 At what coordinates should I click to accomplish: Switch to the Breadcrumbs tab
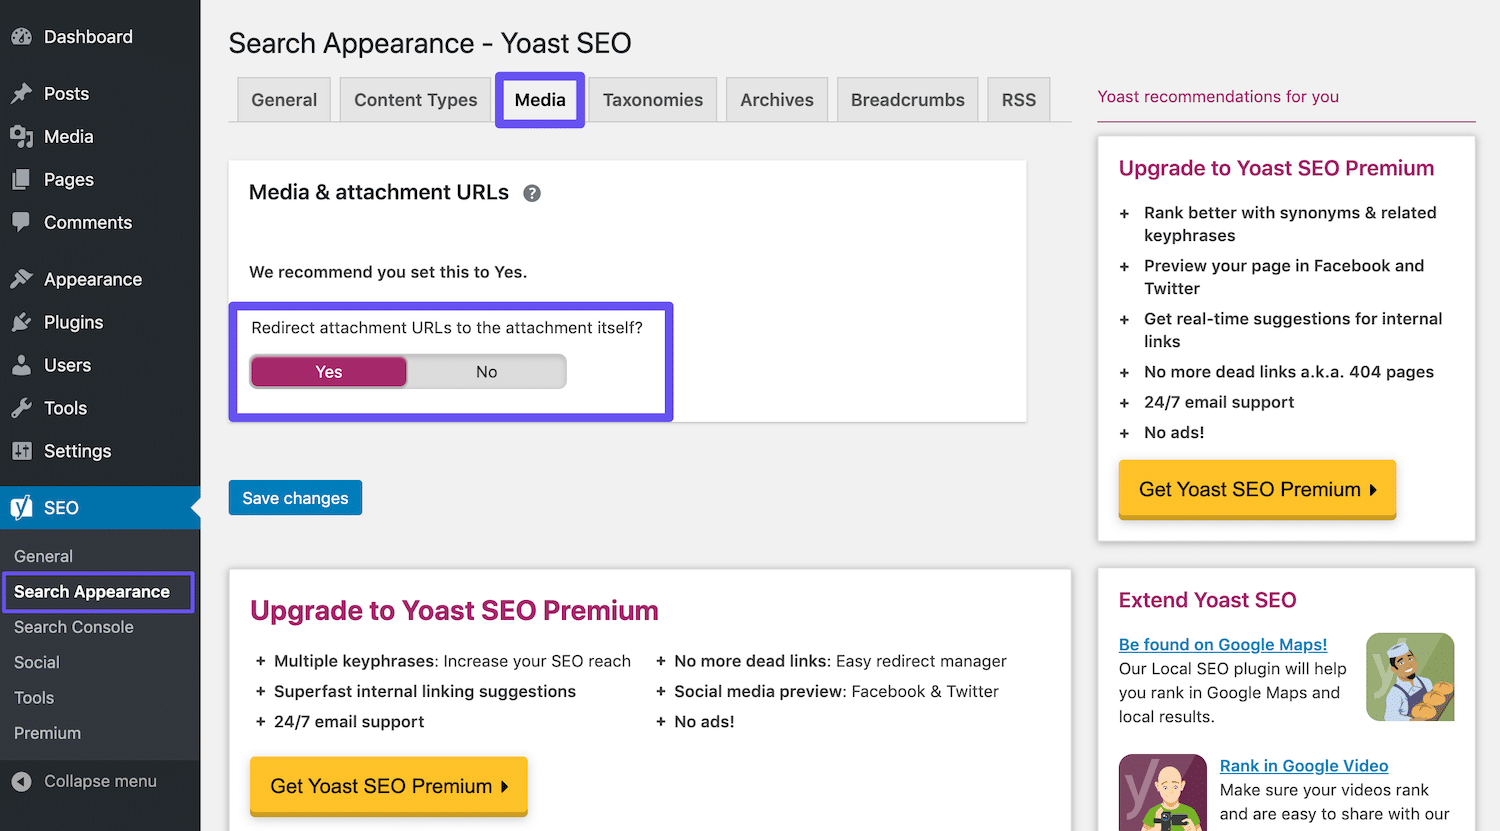(x=907, y=99)
